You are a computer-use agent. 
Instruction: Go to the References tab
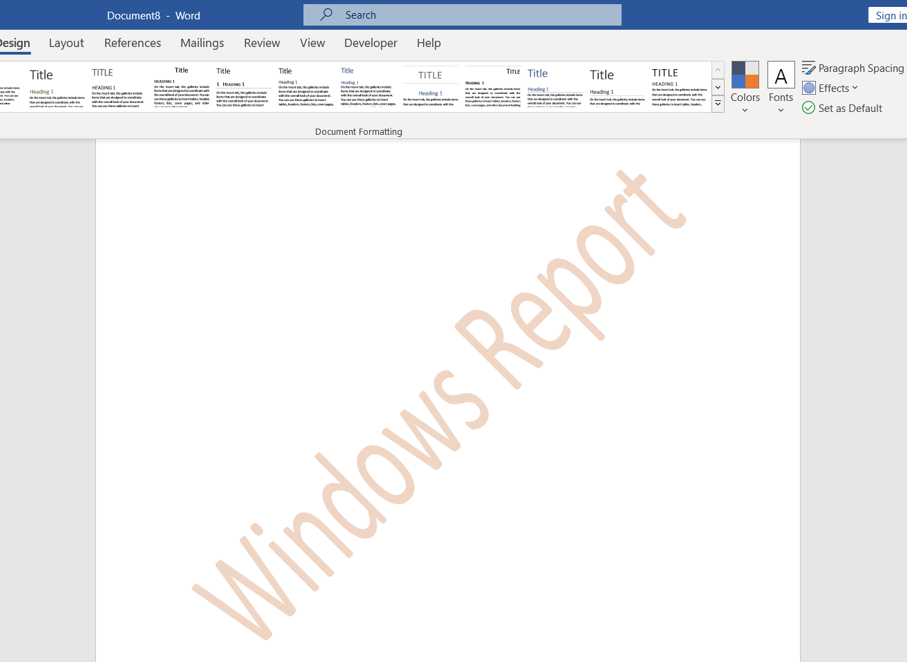[132, 43]
